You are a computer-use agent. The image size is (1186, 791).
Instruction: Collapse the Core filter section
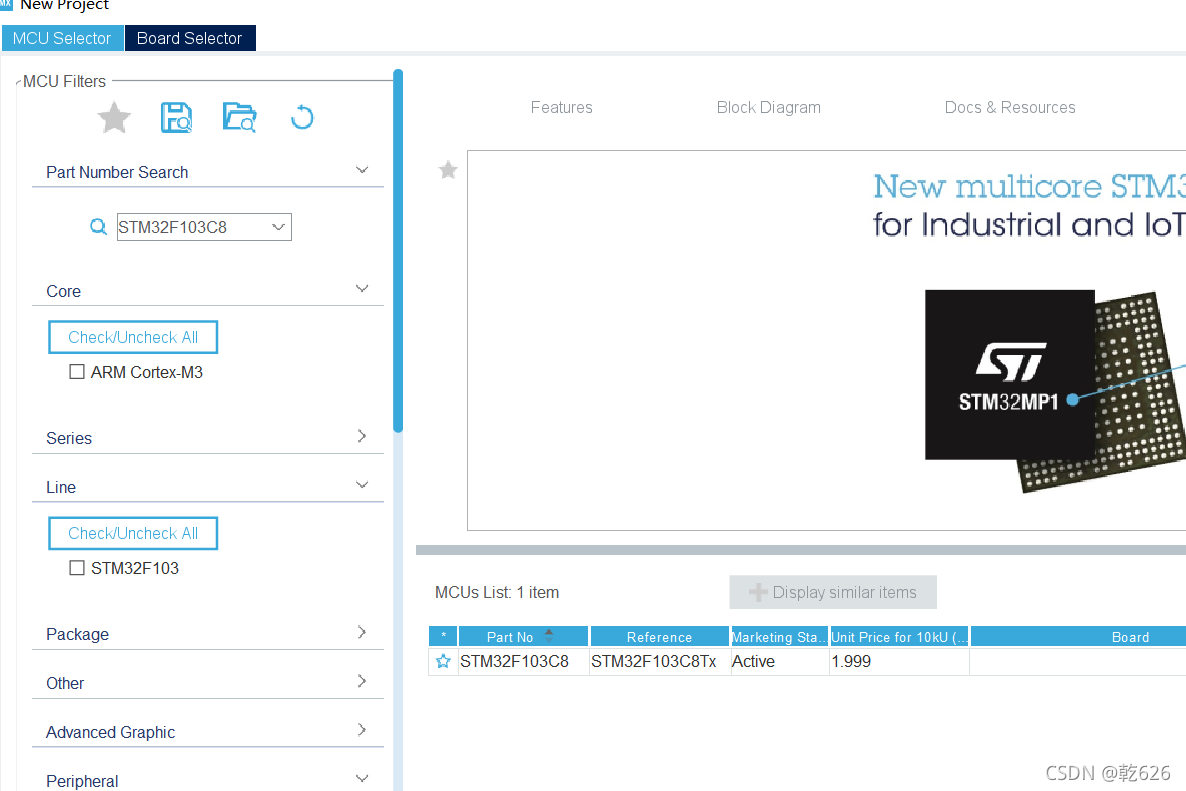[362, 289]
